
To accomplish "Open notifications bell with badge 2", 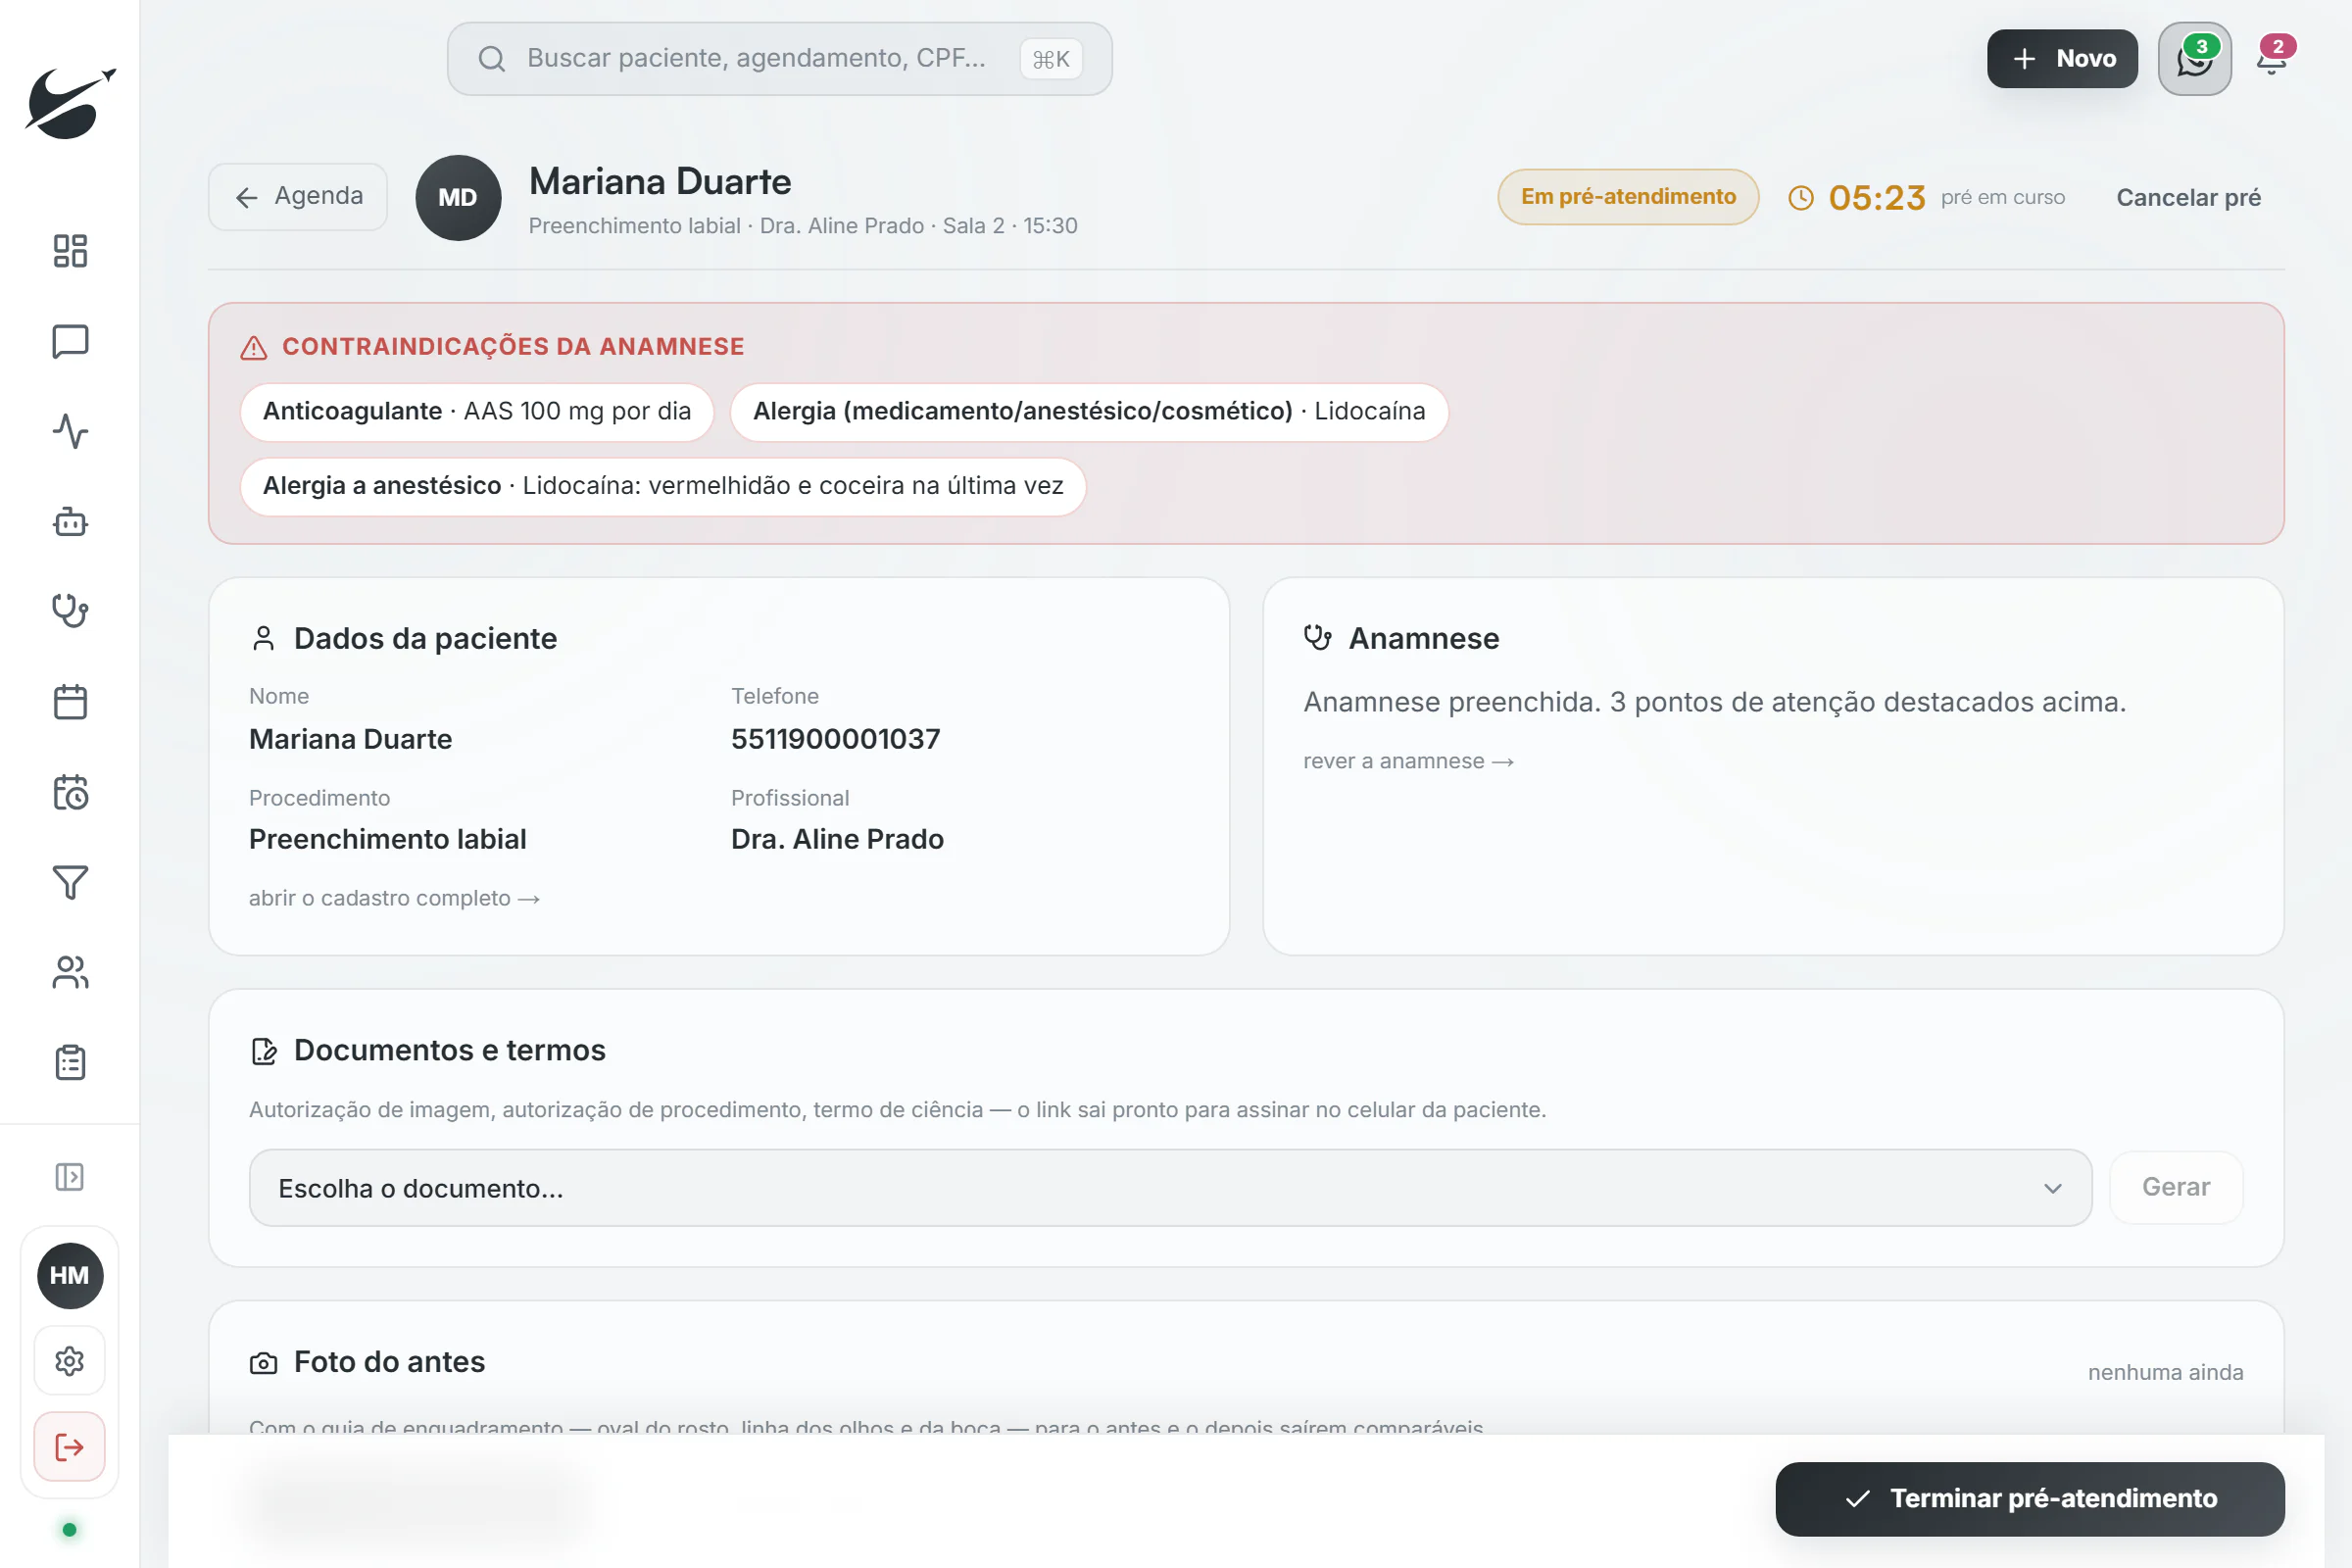I will (x=2272, y=59).
